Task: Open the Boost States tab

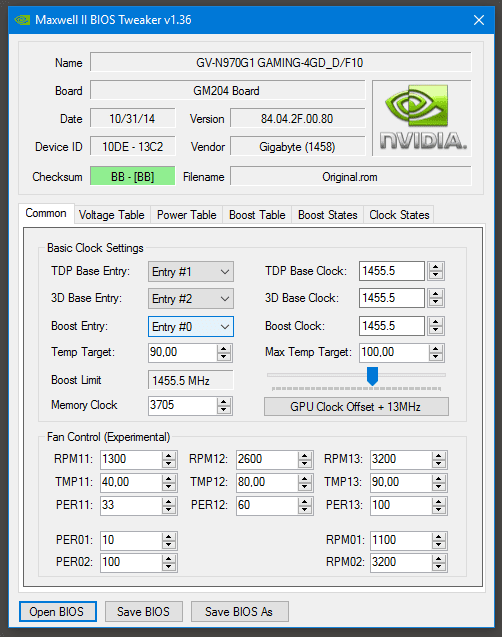Action: click(x=327, y=214)
